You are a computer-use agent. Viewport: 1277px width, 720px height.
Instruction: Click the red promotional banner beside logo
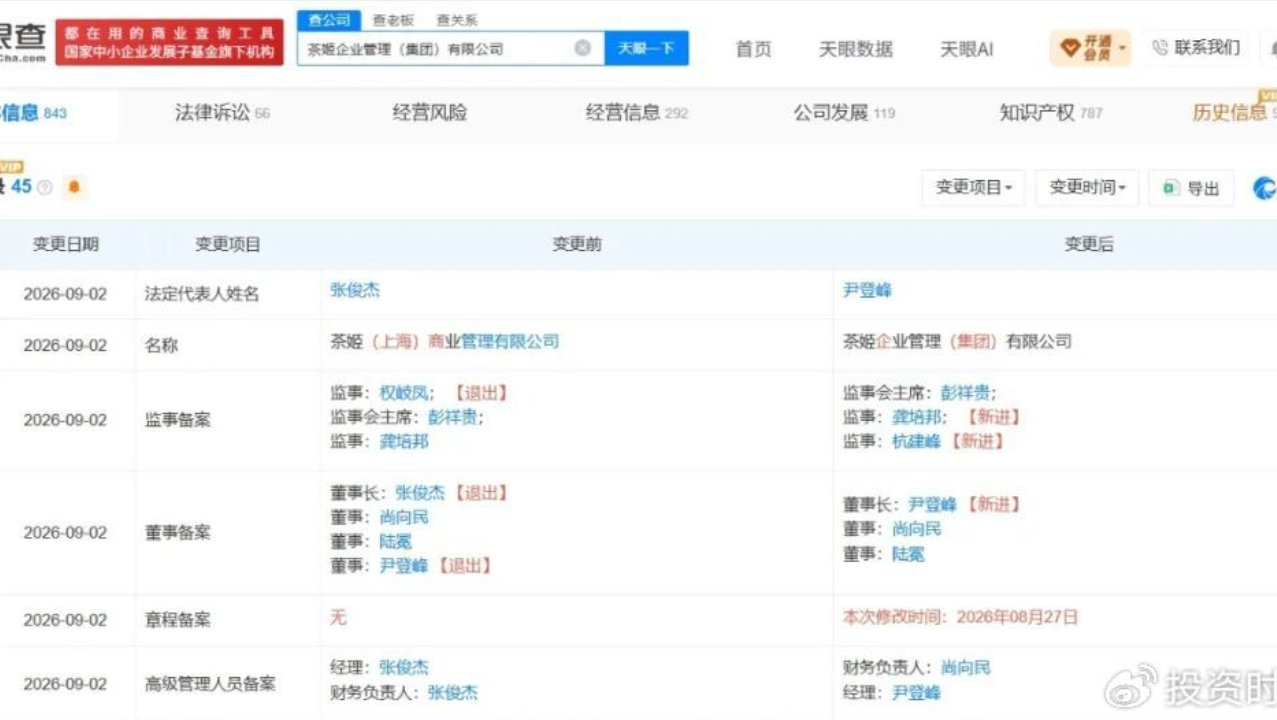(169, 42)
